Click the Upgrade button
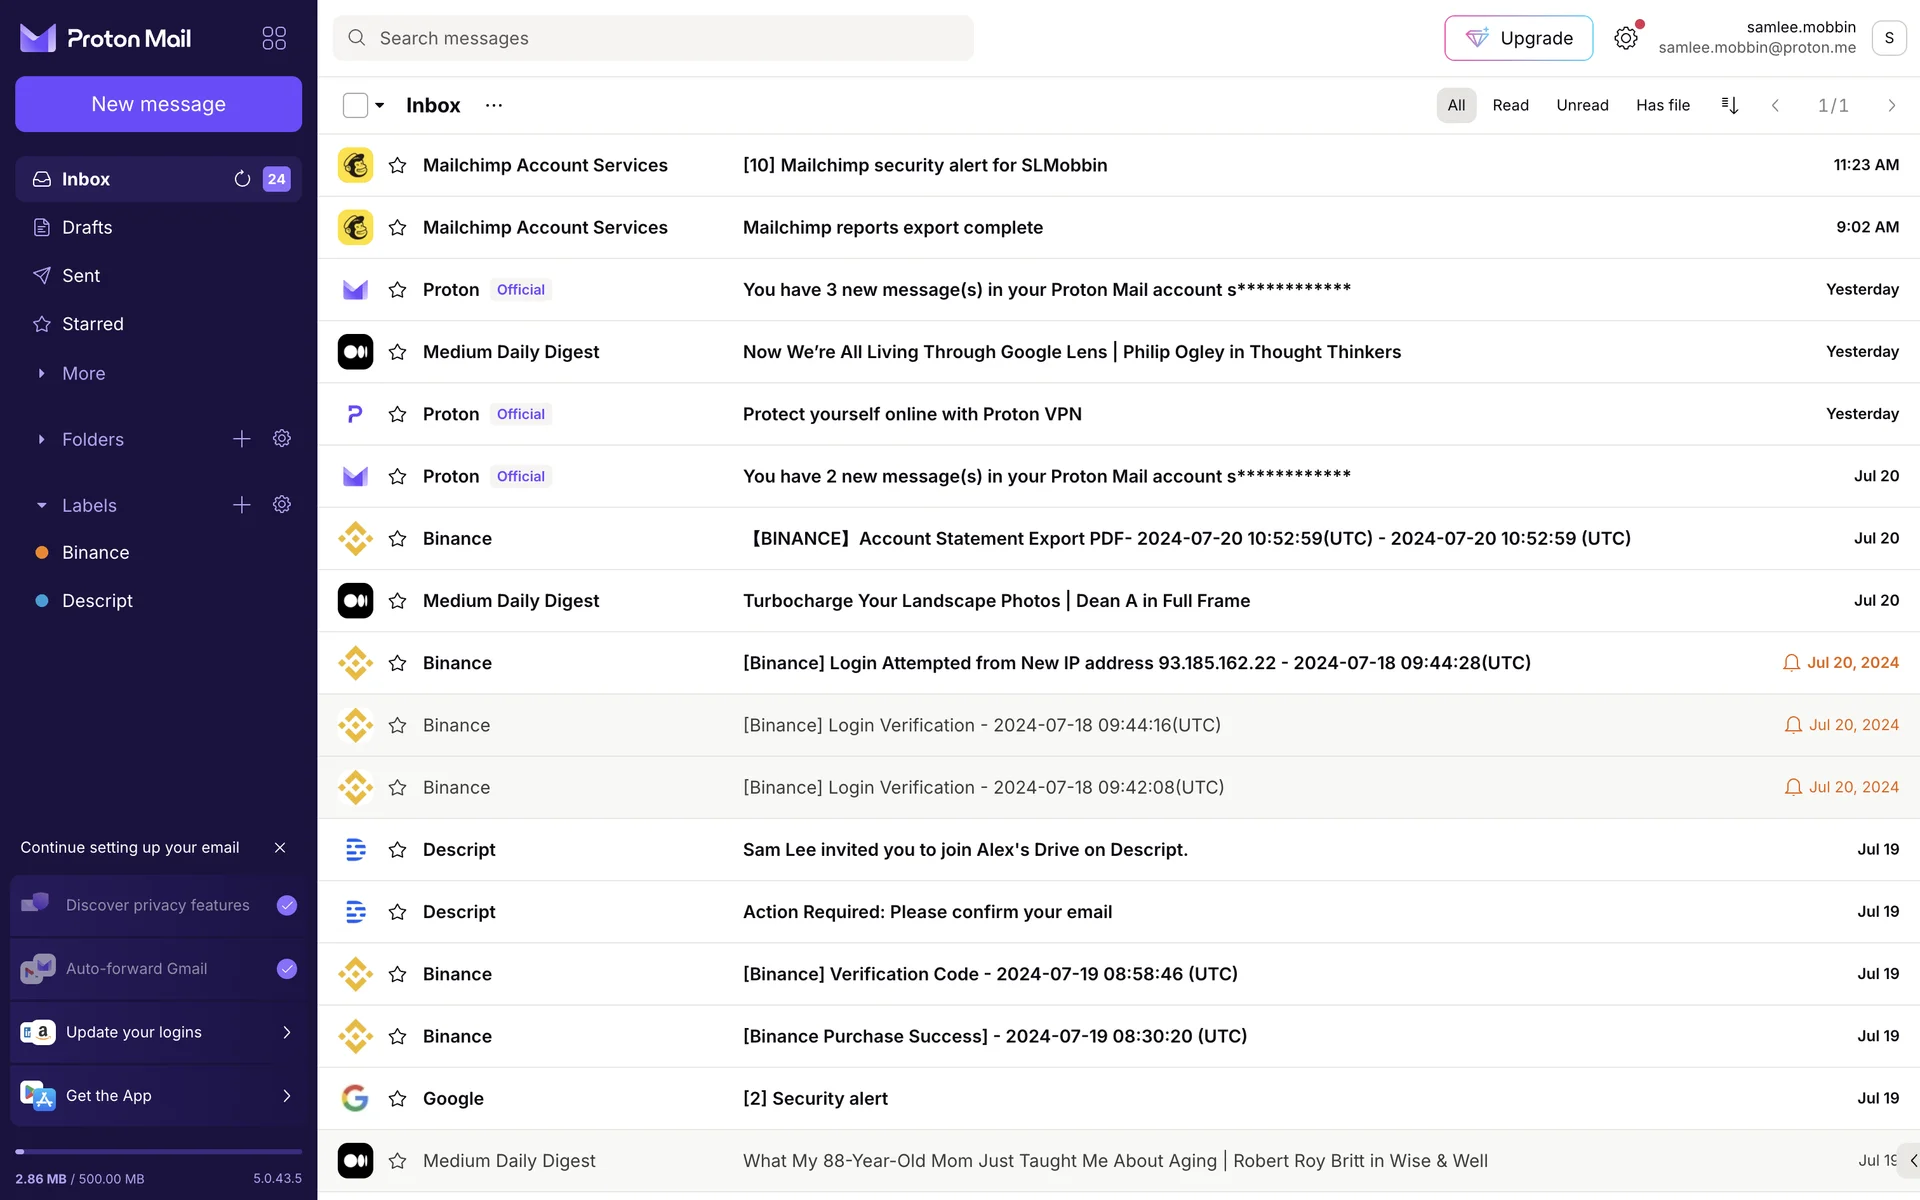The width and height of the screenshot is (1920, 1200). tap(1518, 38)
